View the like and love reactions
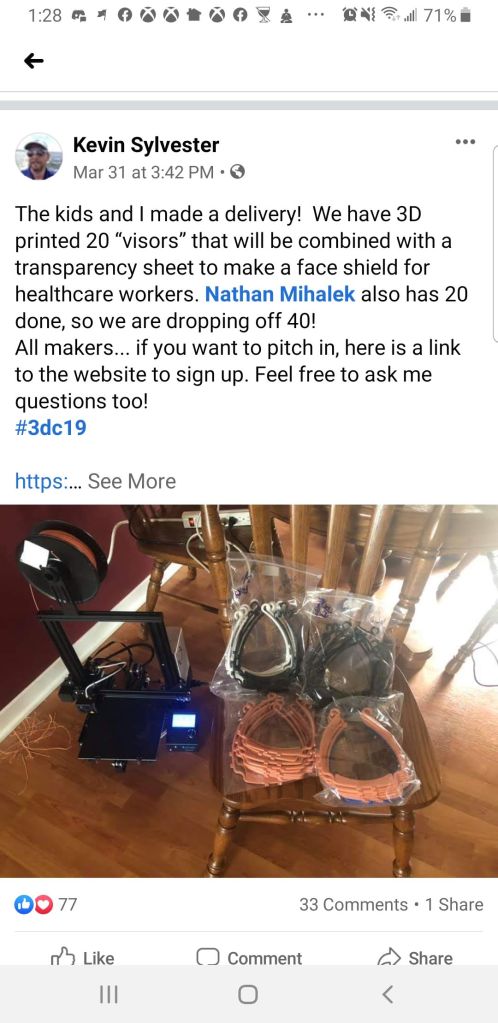Viewport: 498px width, 1023px height. (x=46, y=904)
